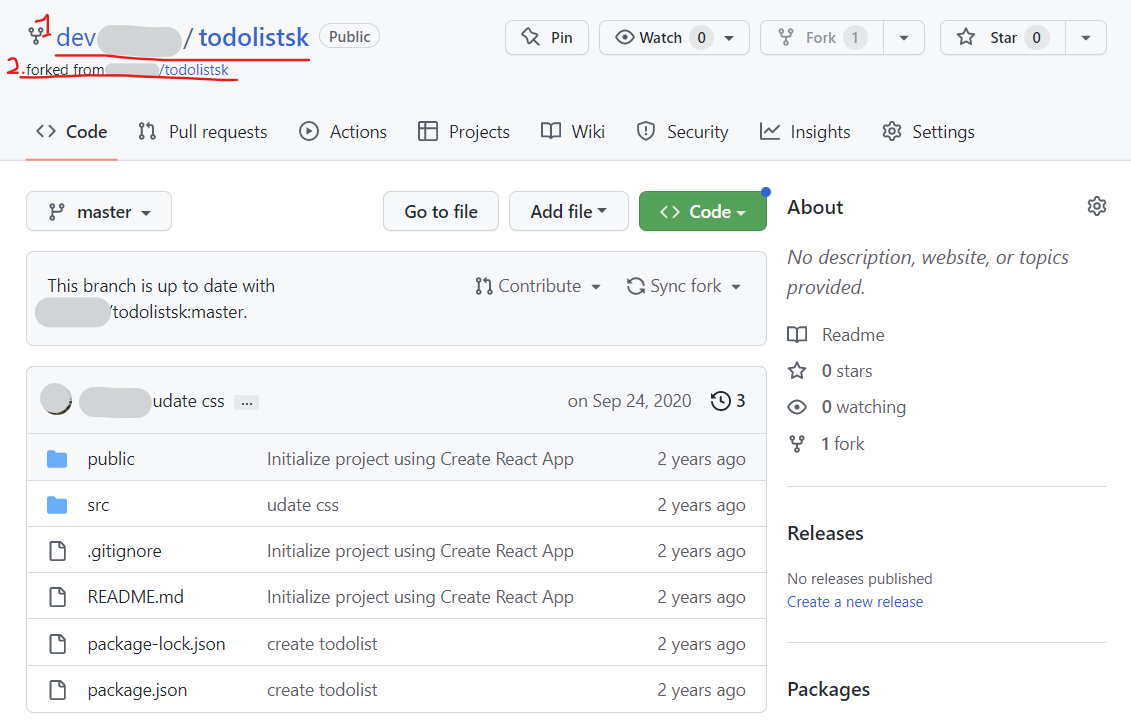Open the udate css latest commit message
Image resolution: width=1131 pixels, height=726 pixels.
tap(188, 401)
